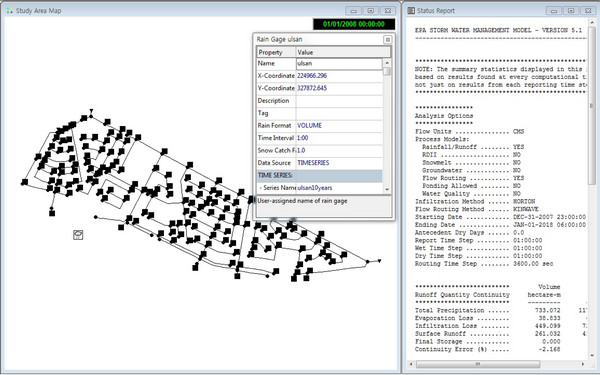Click the Ponding Allowed NO line

click(471, 186)
